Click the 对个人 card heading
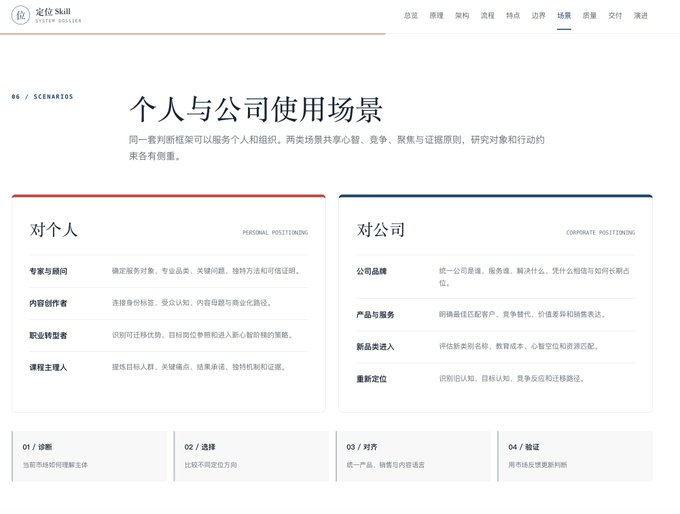 (54, 229)
